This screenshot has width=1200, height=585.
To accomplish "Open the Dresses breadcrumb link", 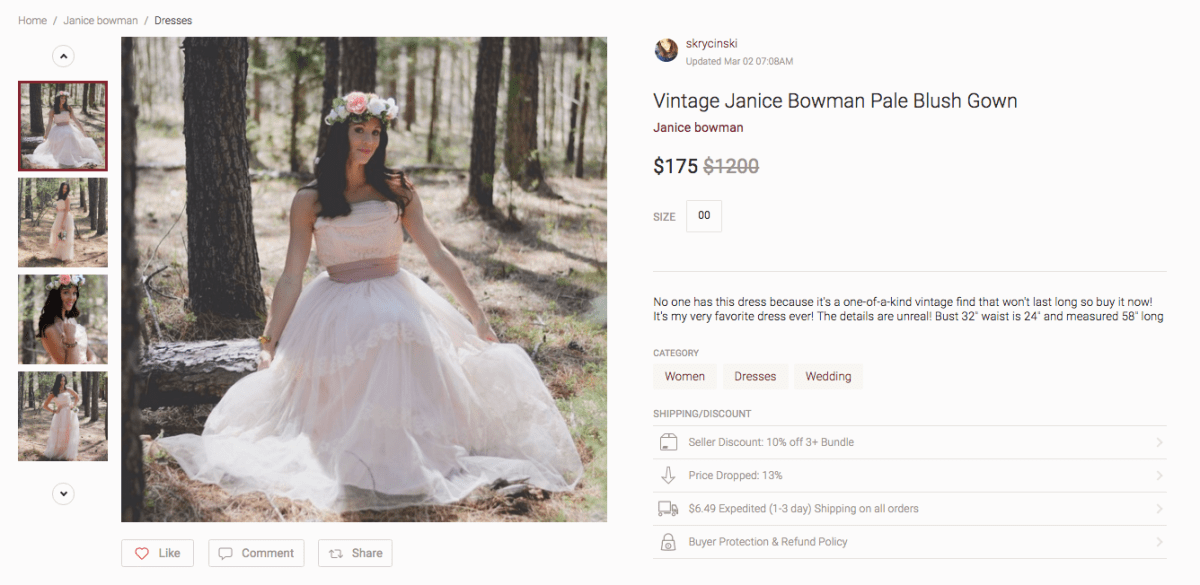I will point(173,20).
